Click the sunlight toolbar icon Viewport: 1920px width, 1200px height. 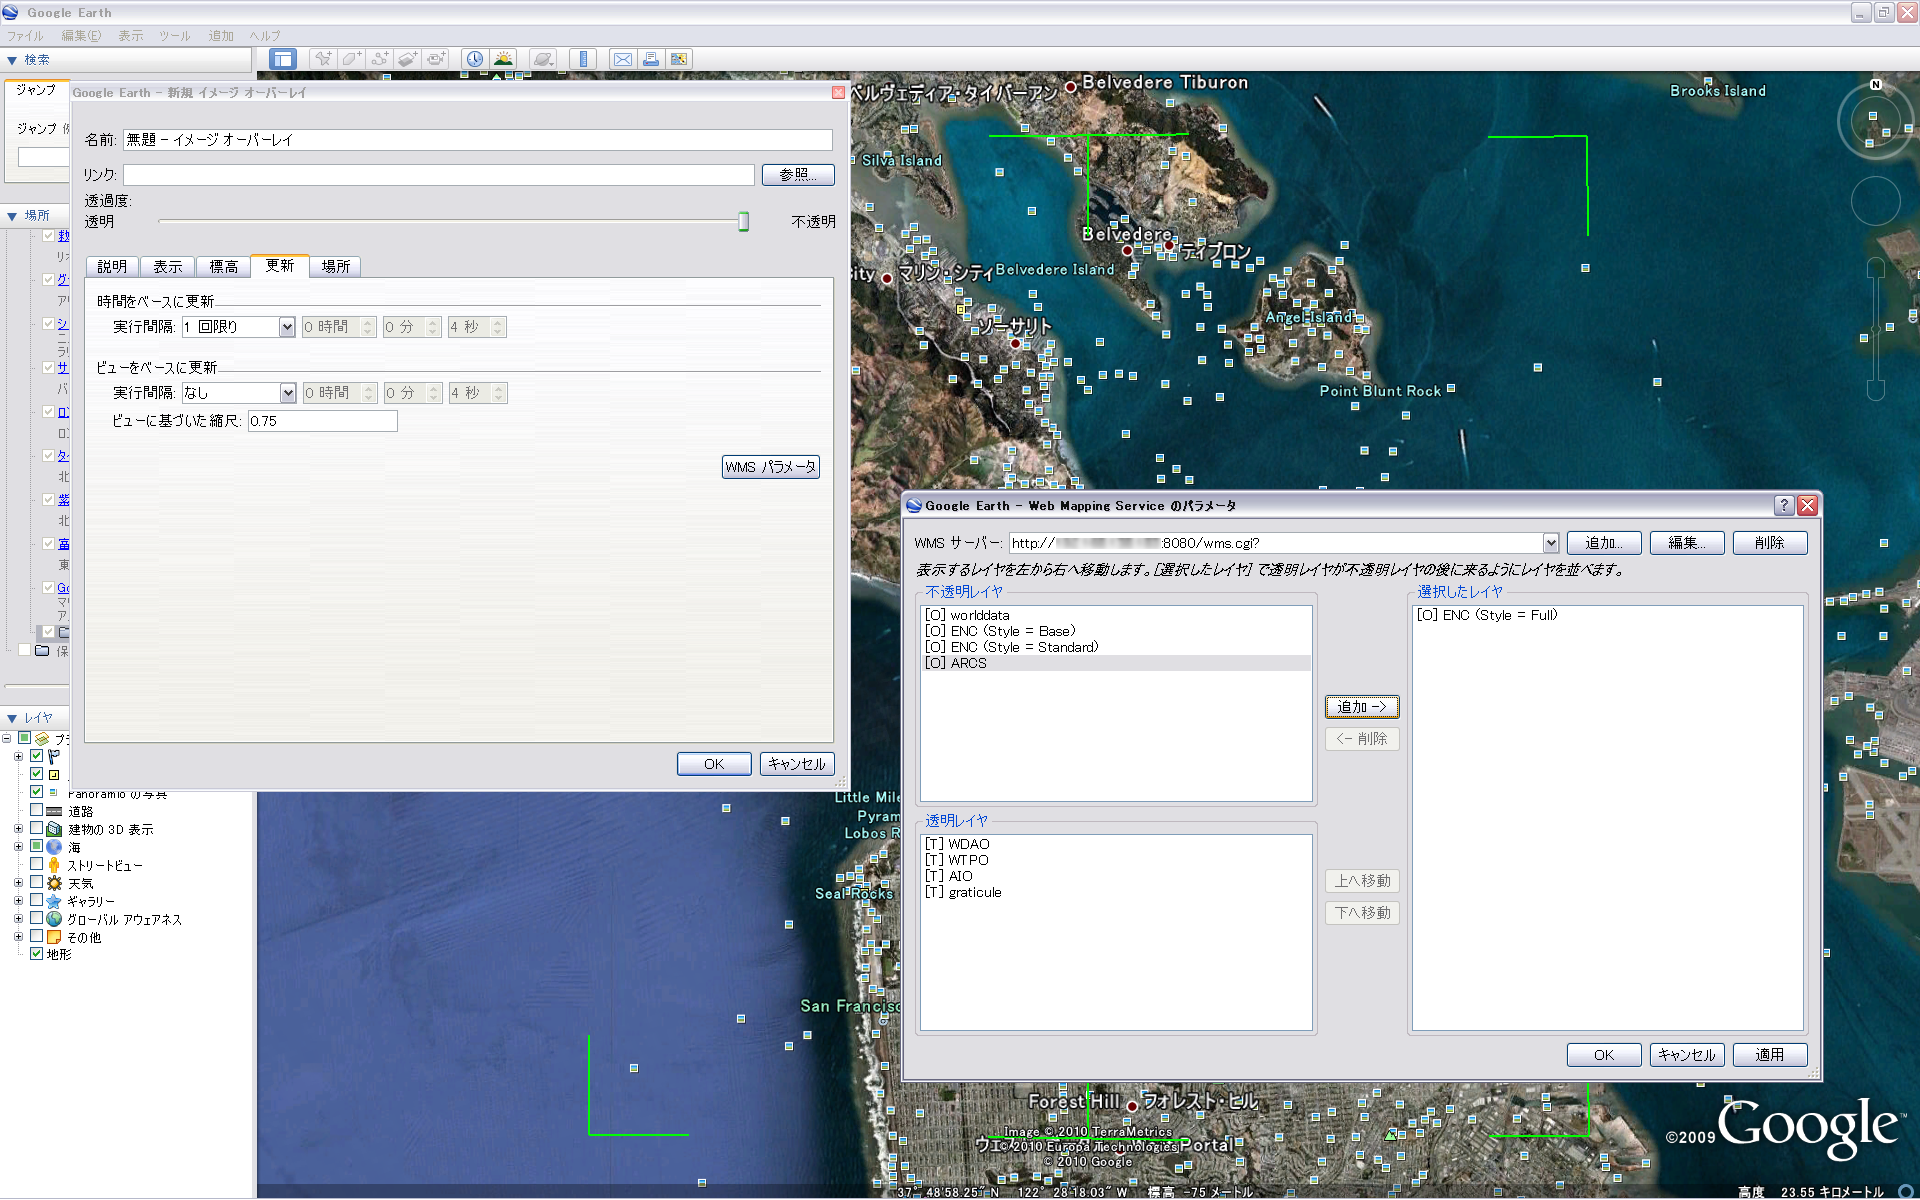(503, 59)
